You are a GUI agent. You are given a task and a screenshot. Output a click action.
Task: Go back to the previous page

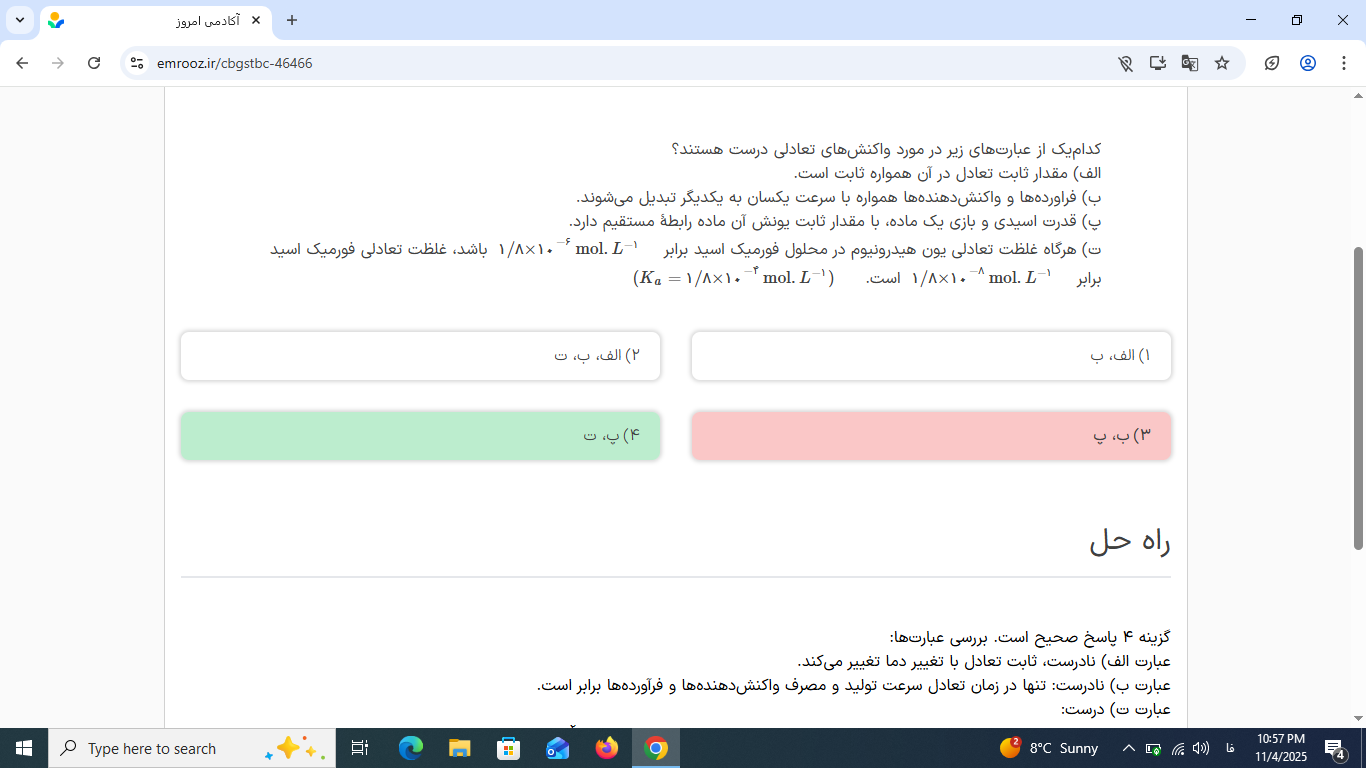22,63
